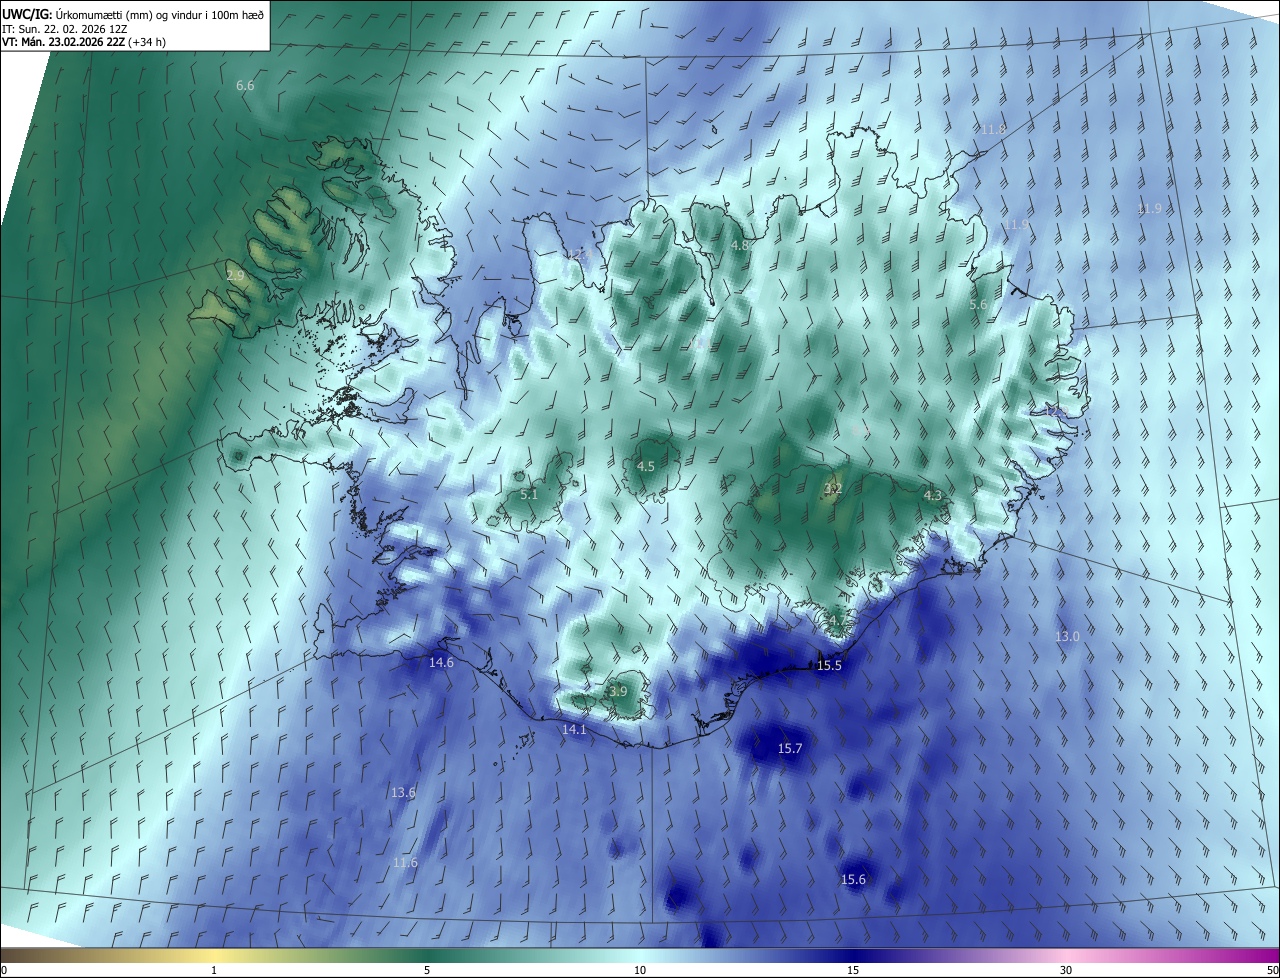Click the 15.5 value on the south coast

point(830,666)
